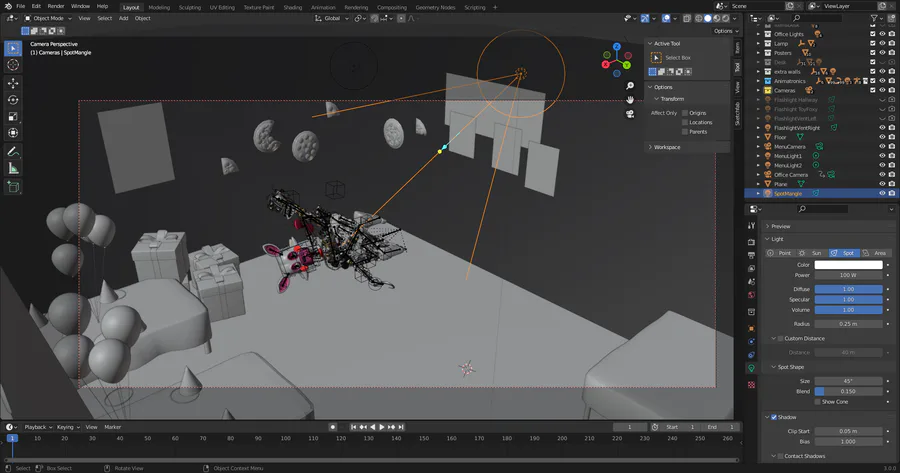This screenshot has width=900, height=473.
Task: Open the File menu
Action: tap(21, 6)
